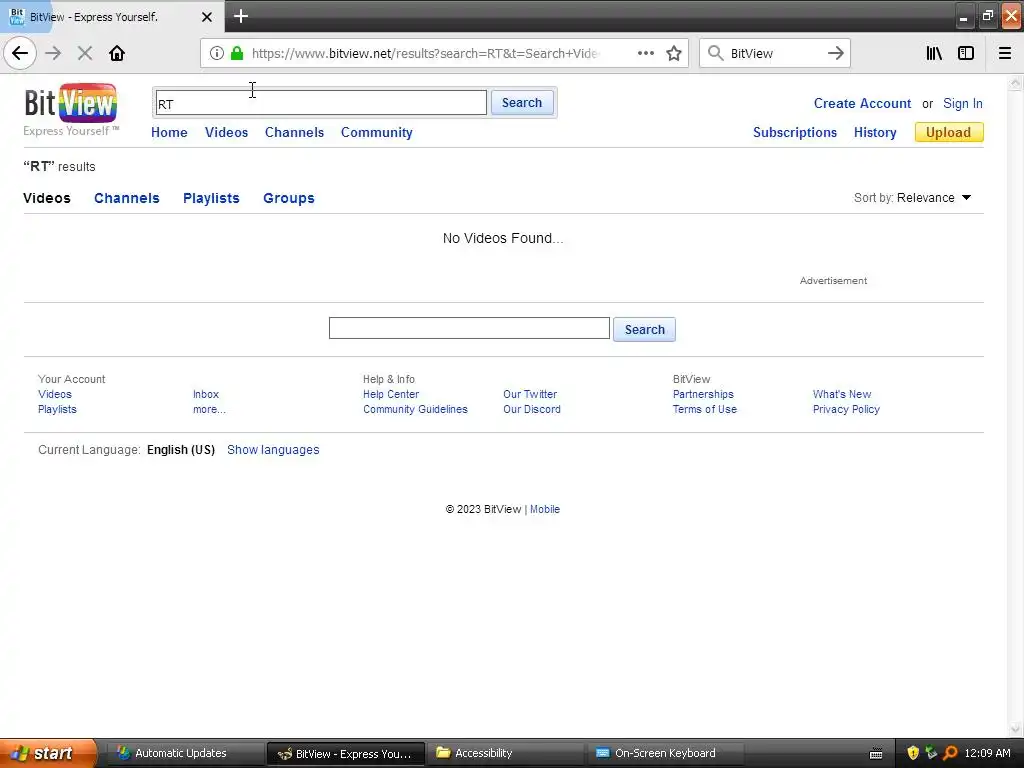Screen dimensions: 1024x768
Task: Click the bottom Search button
Action: 645,330
